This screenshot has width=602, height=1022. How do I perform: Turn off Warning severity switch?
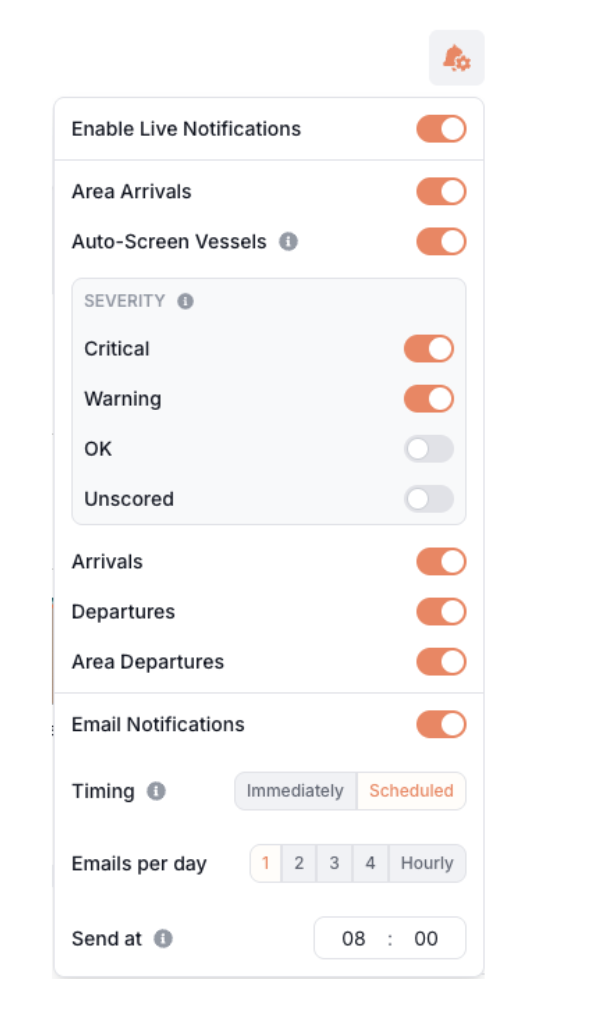pyautogui.click(x=428, y=399)
